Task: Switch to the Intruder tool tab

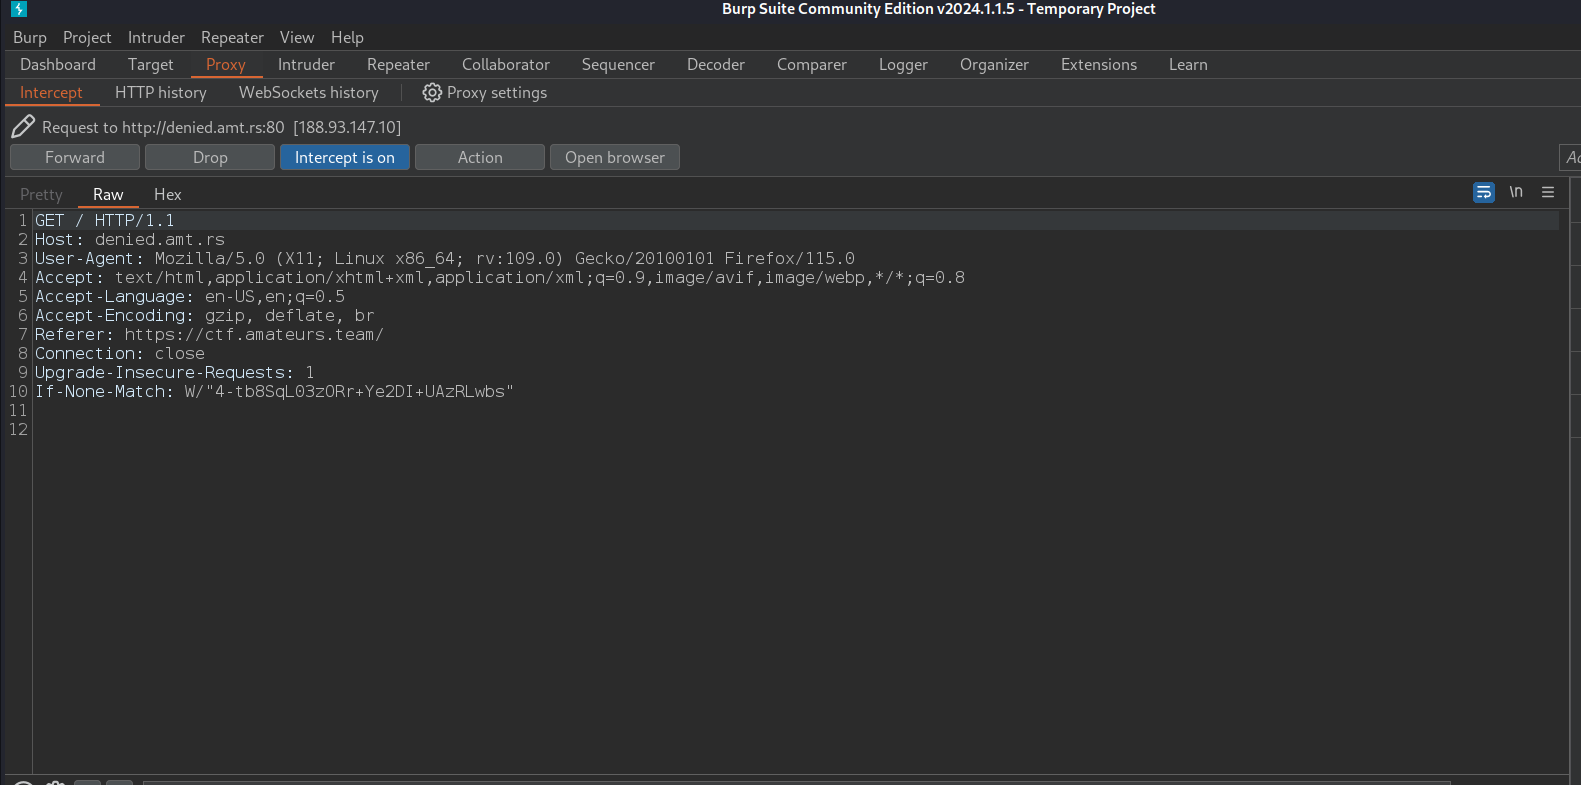Action: coord(306,64)
